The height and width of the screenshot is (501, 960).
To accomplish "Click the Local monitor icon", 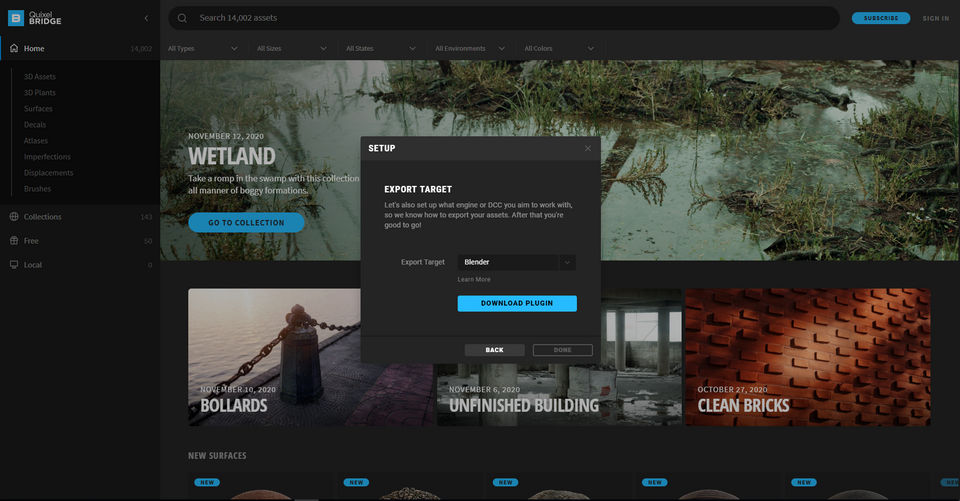I will point(14,265).
